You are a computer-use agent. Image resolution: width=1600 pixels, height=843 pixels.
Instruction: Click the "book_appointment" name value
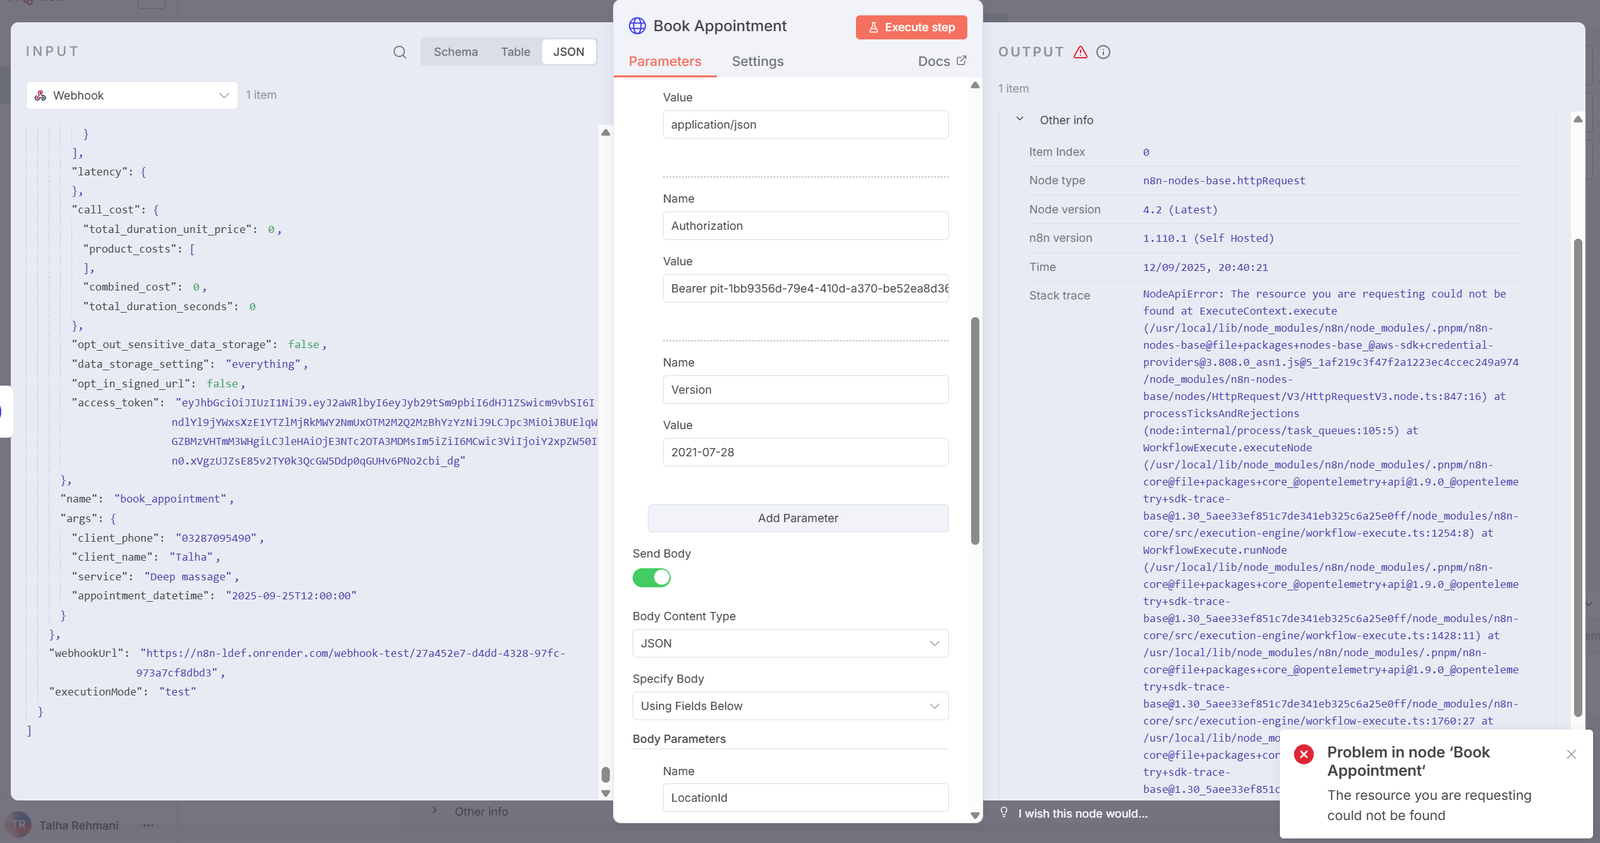coord(172,499)
